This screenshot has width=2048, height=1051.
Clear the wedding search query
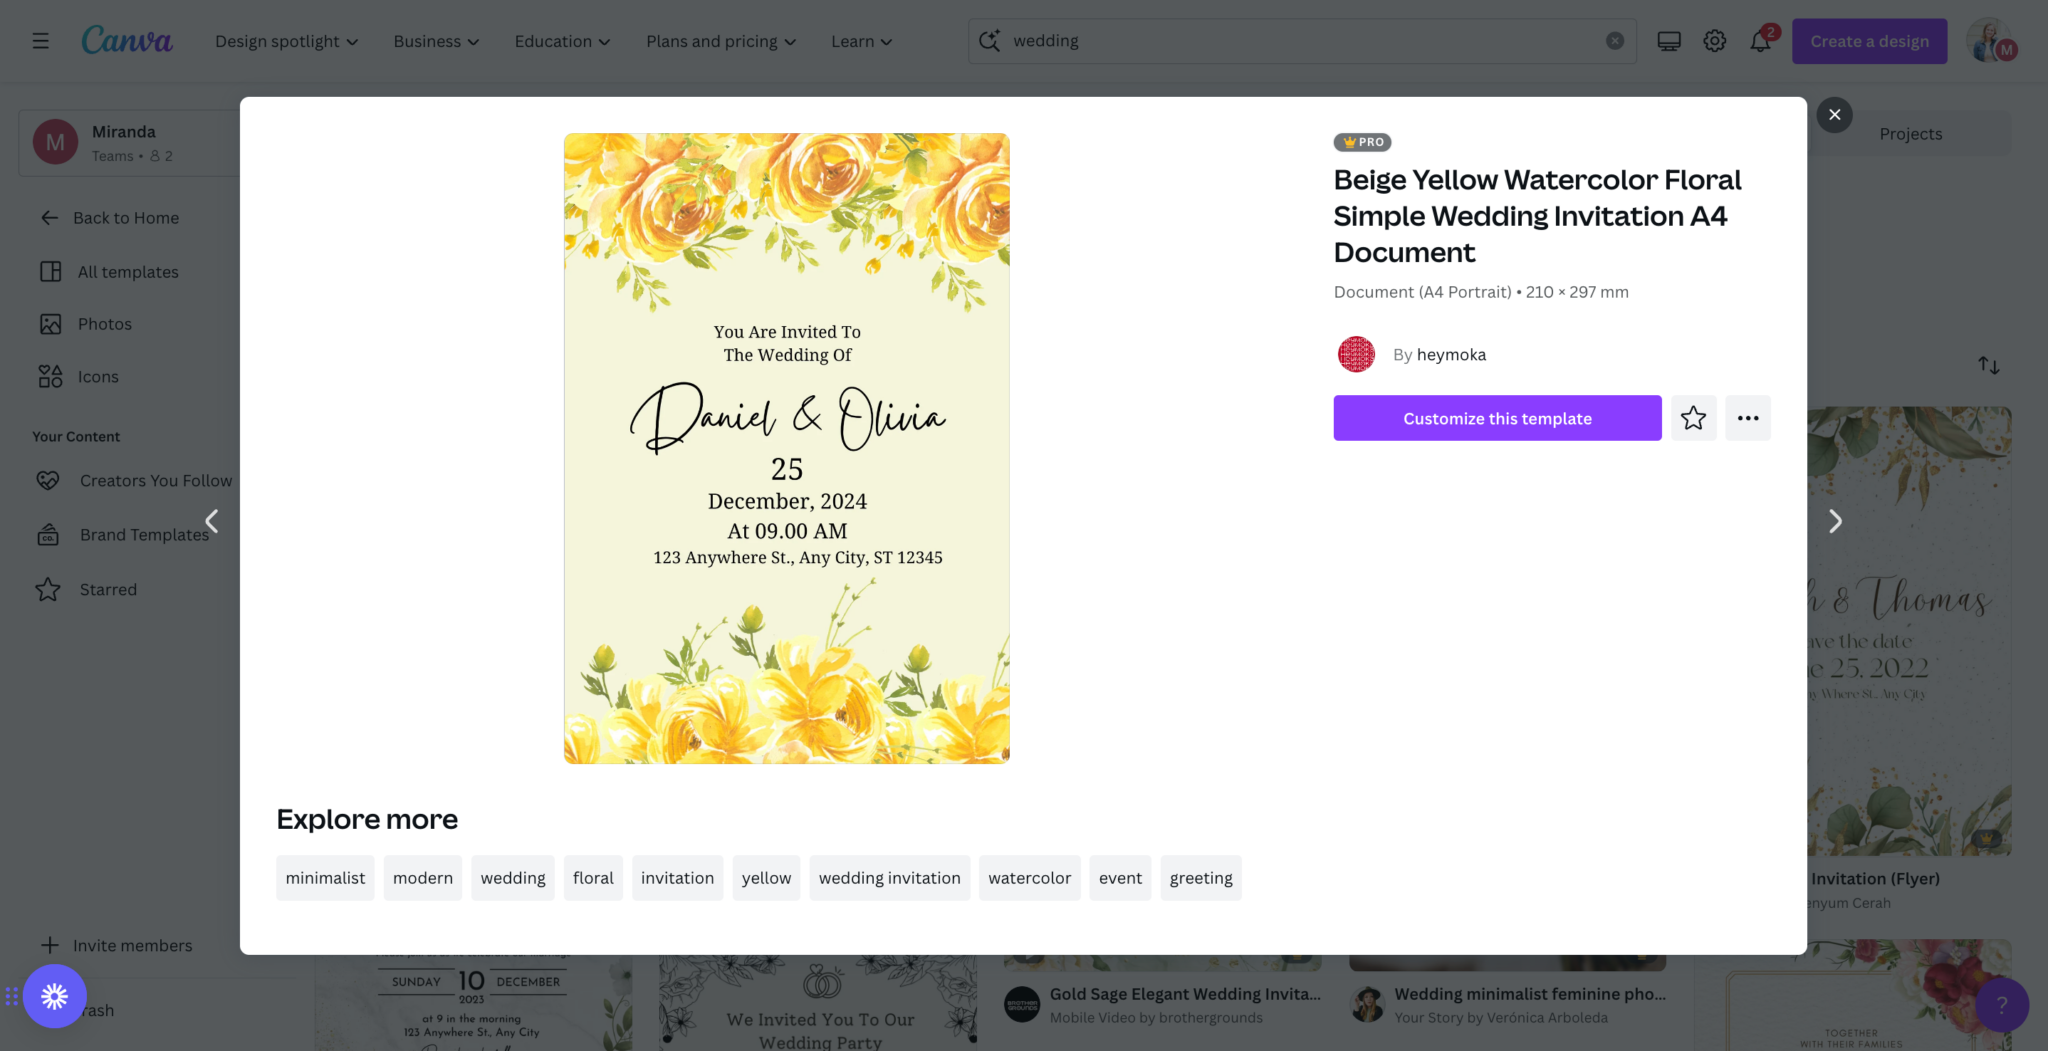tap(1614, 40)
